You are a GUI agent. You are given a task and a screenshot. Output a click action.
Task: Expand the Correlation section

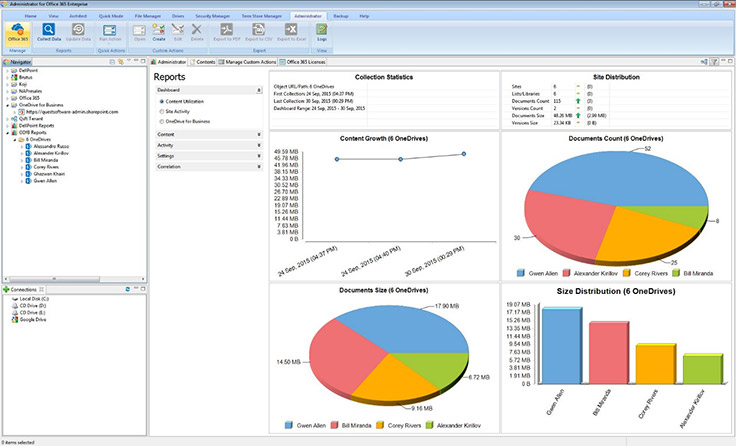[259, 167]
